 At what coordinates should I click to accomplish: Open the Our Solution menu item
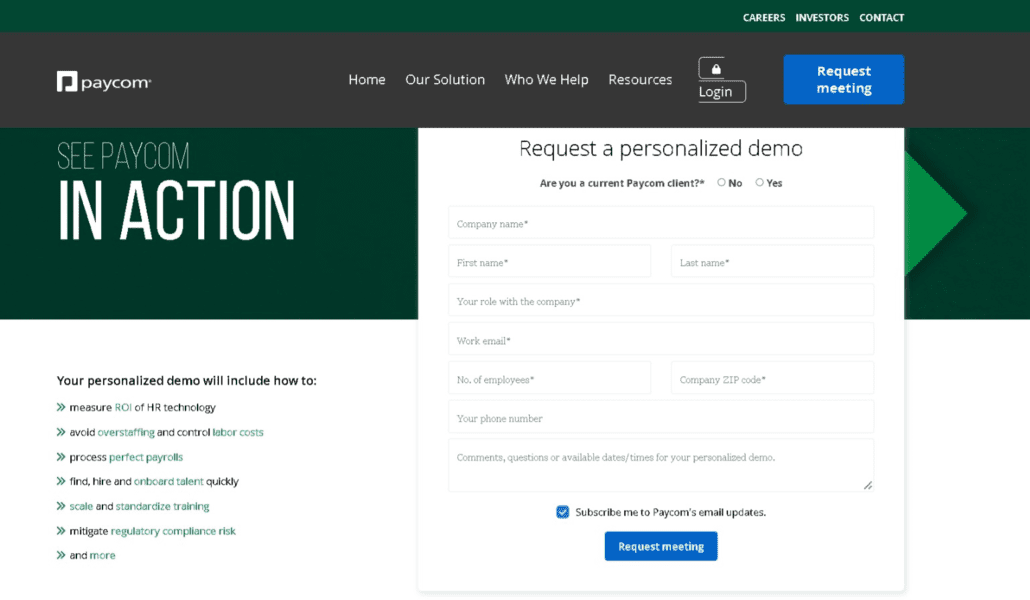pyautogui.click(x=445, y=80)
